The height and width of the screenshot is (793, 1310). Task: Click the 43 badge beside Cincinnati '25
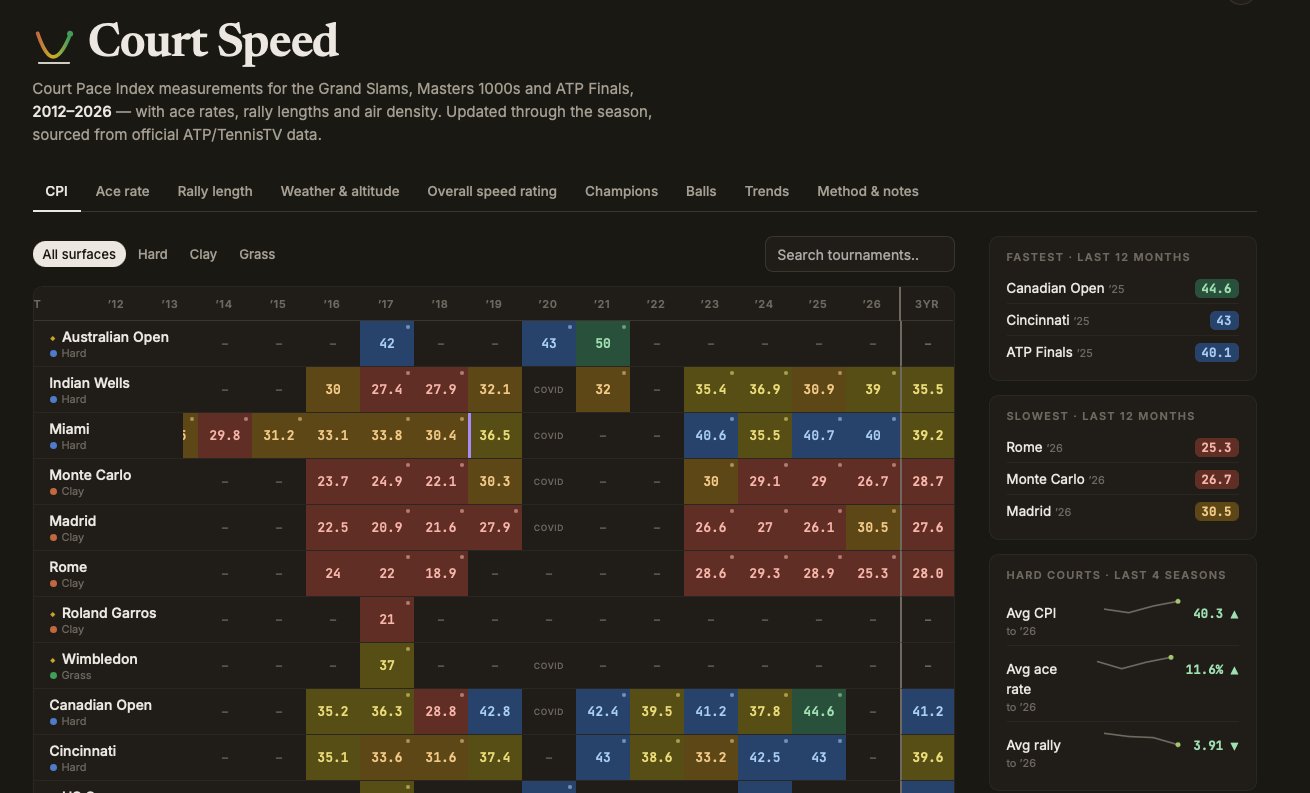(1224, 320)
